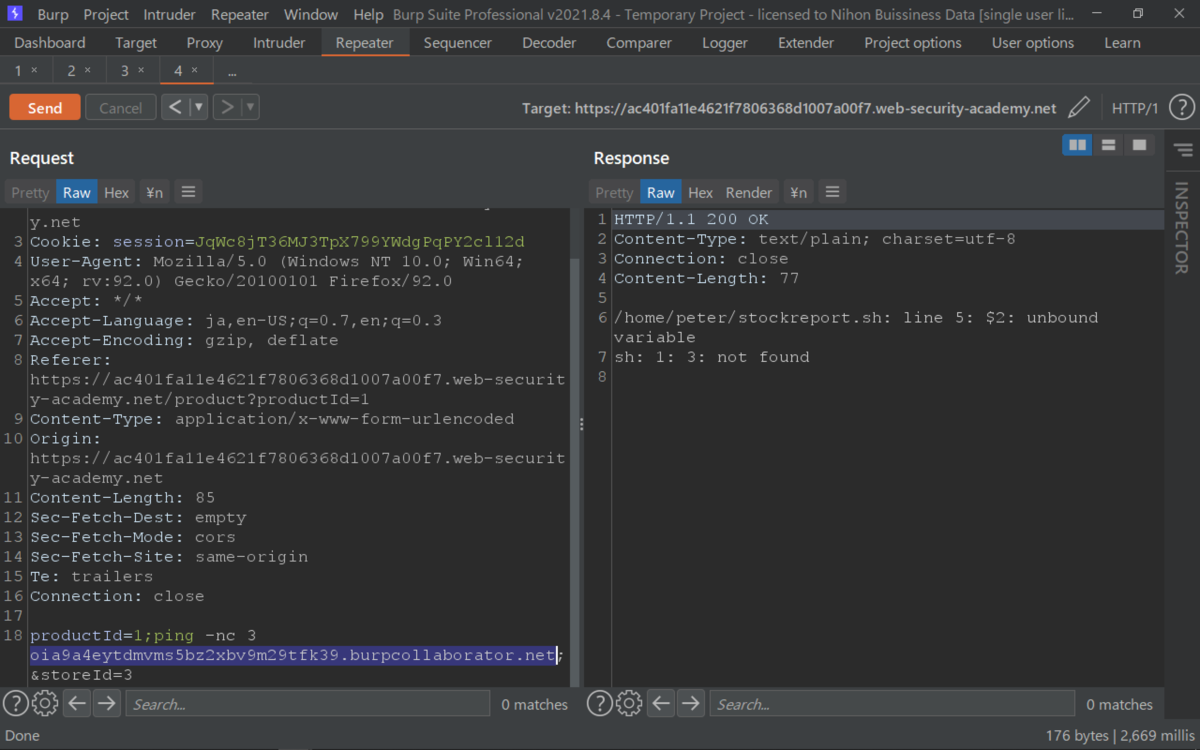
Task: Switch to the Target tab
Action: point(136,43)
